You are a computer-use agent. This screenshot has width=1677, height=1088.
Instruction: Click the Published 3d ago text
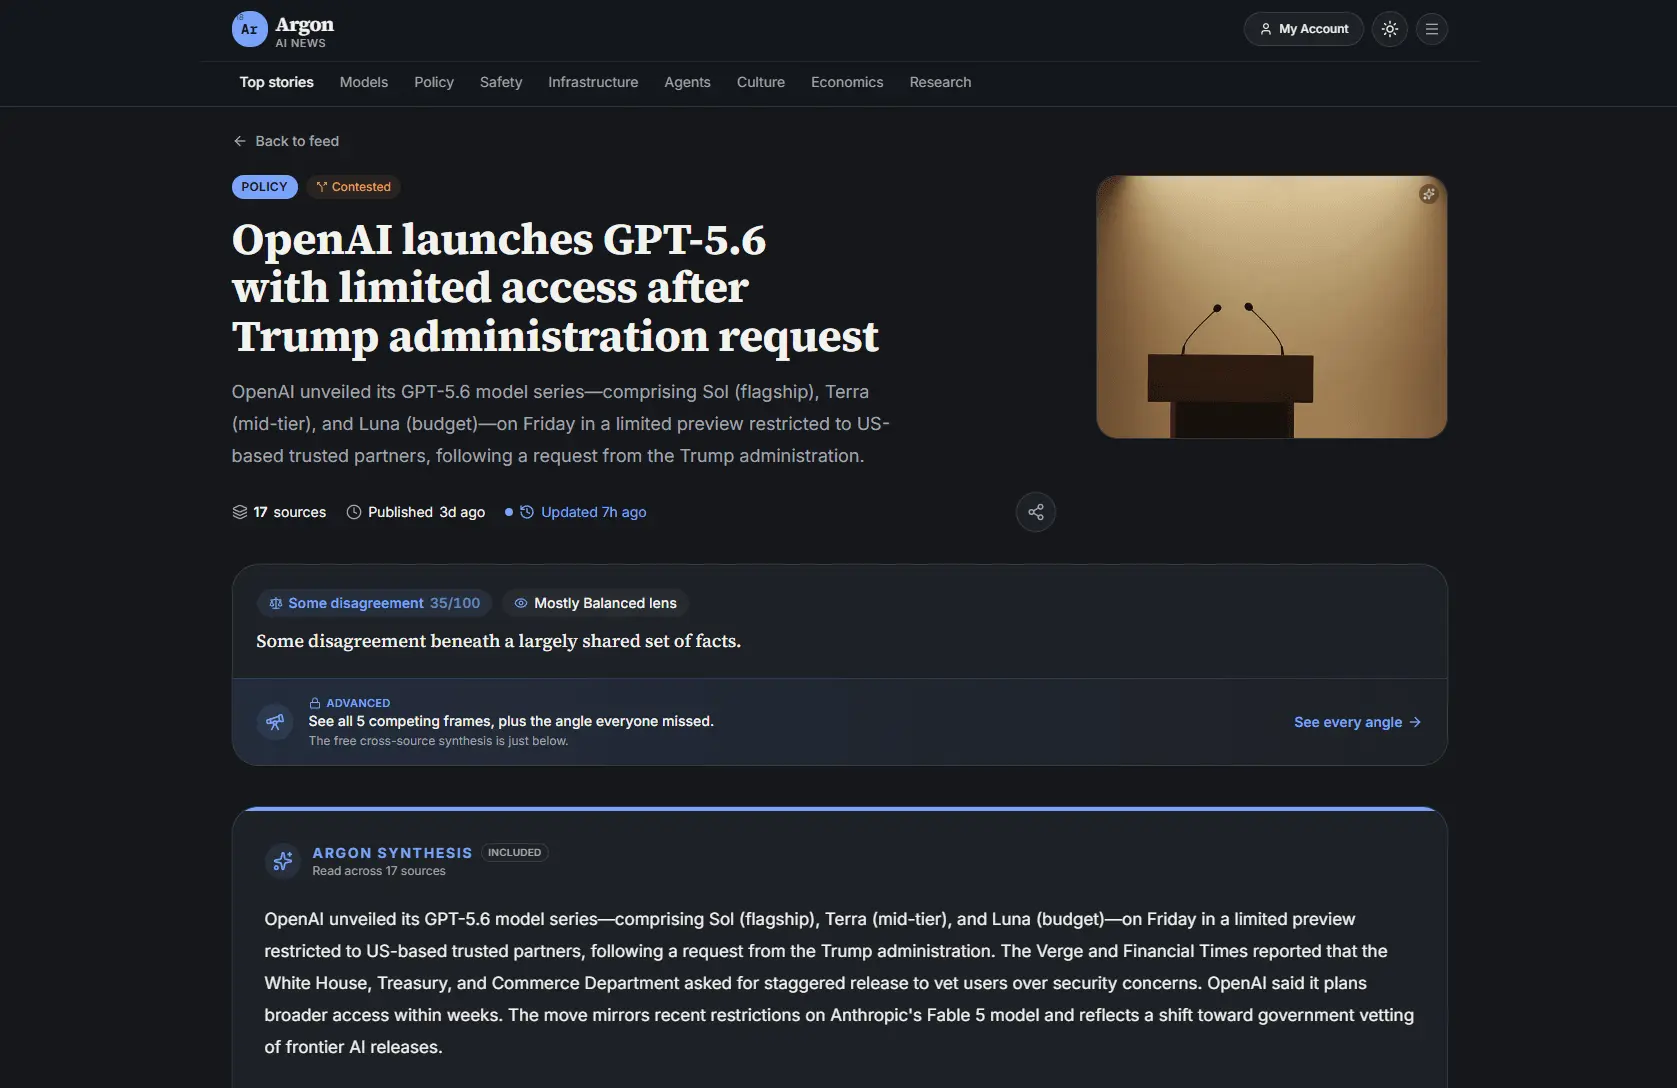point(426,512)
